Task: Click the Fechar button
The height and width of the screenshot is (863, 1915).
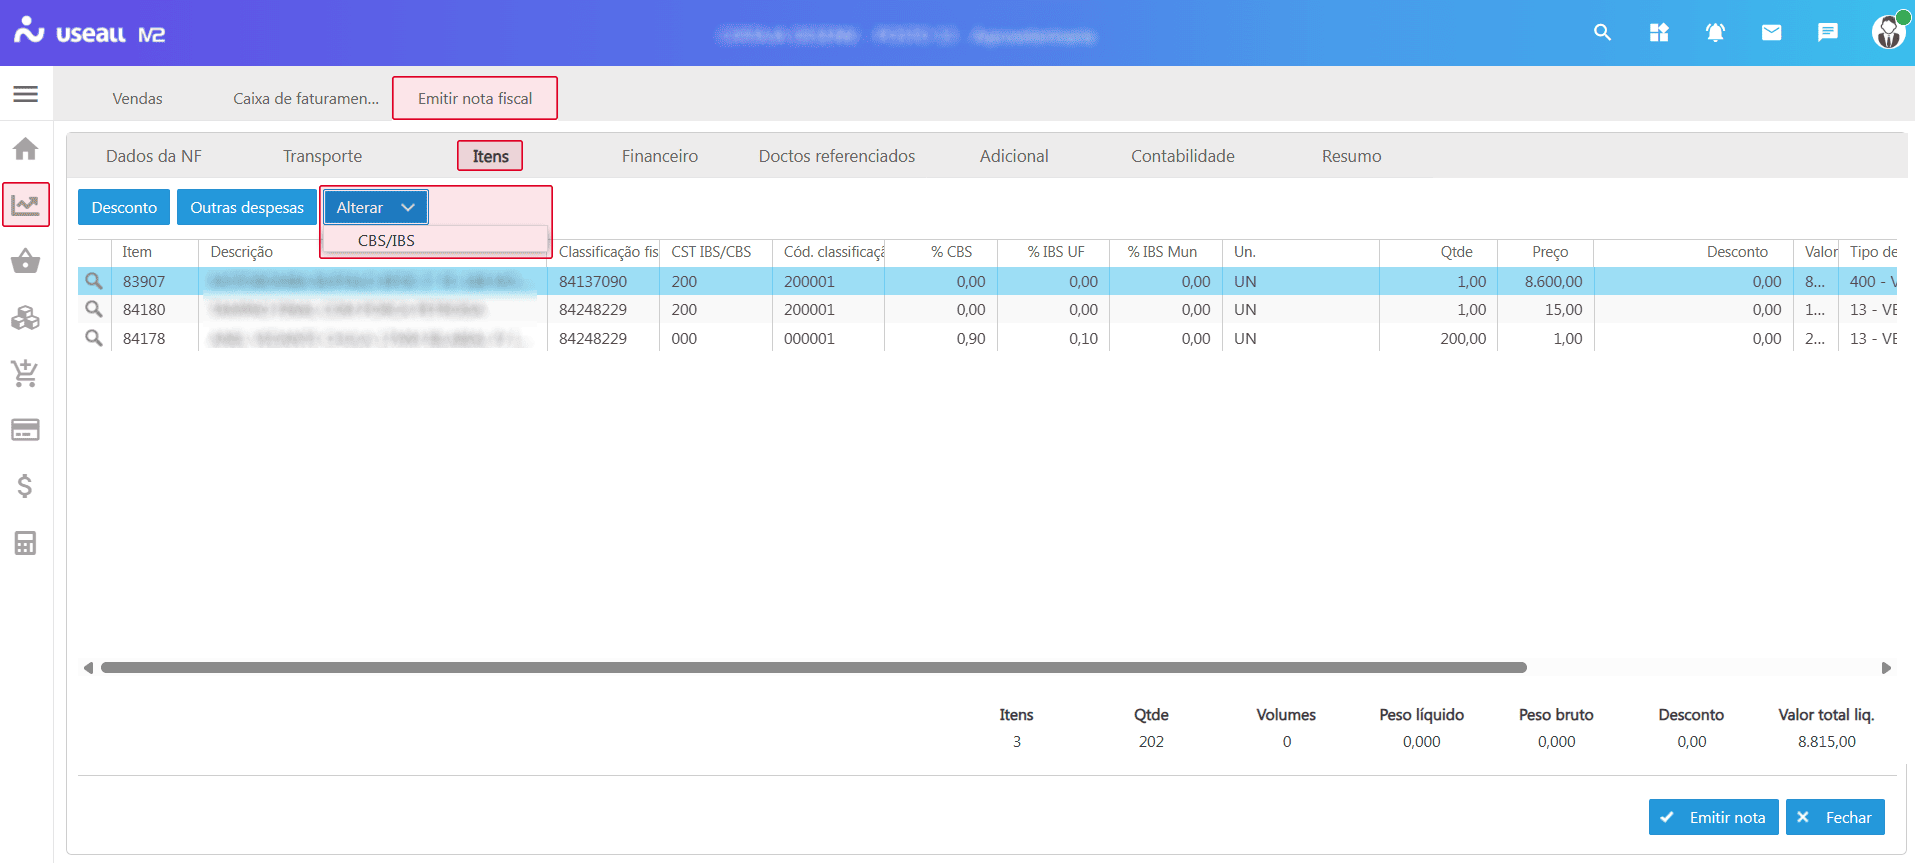Action: tap(1835, 817)
